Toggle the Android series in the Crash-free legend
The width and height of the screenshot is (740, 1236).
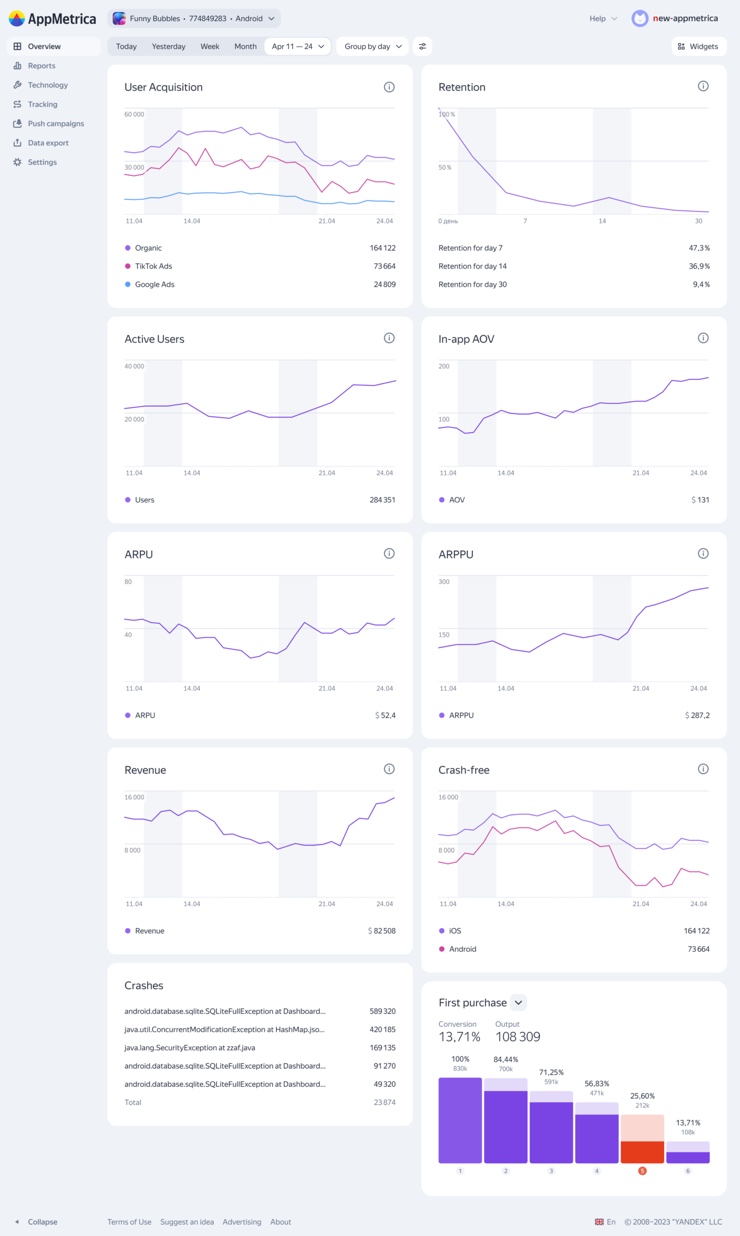pos(458,949)
